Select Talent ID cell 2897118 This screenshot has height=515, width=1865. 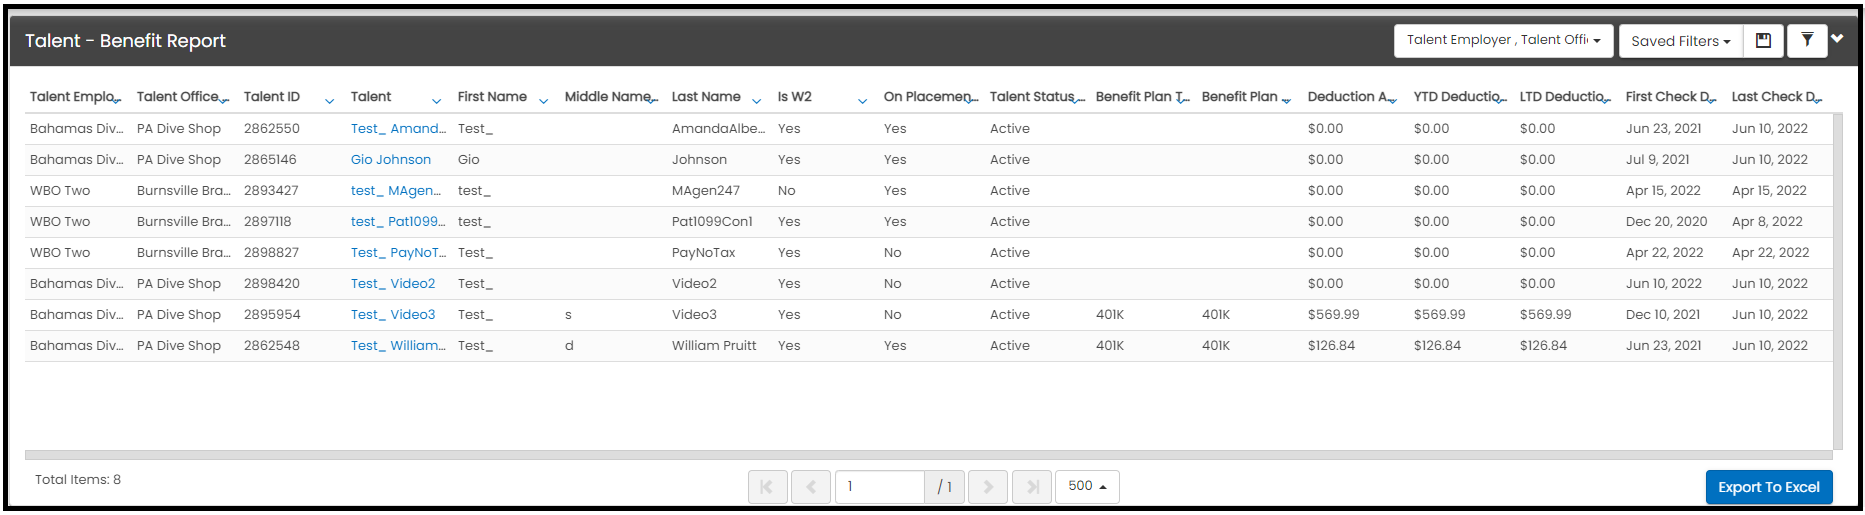pyautogui.click(x=268, y=221)
